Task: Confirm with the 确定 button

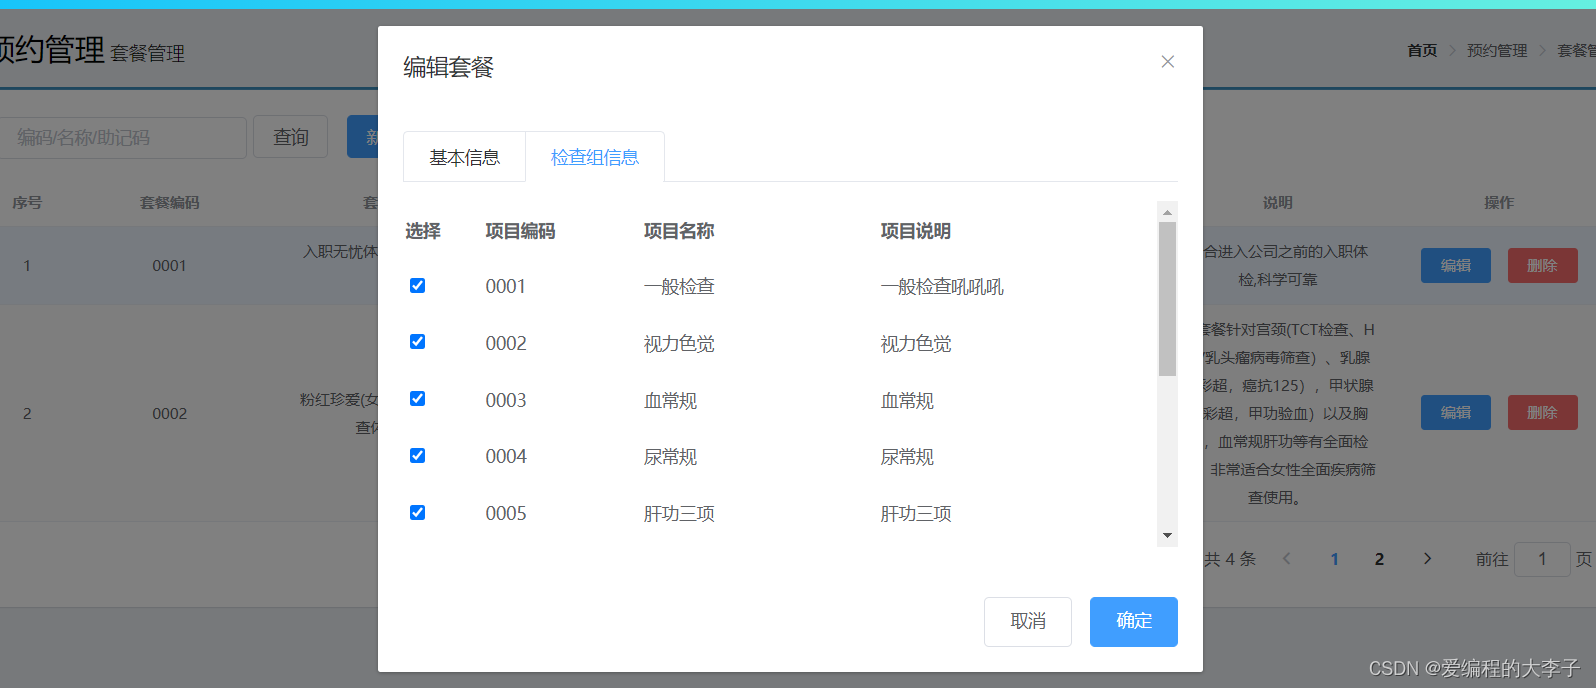Action: point(1134,622)
